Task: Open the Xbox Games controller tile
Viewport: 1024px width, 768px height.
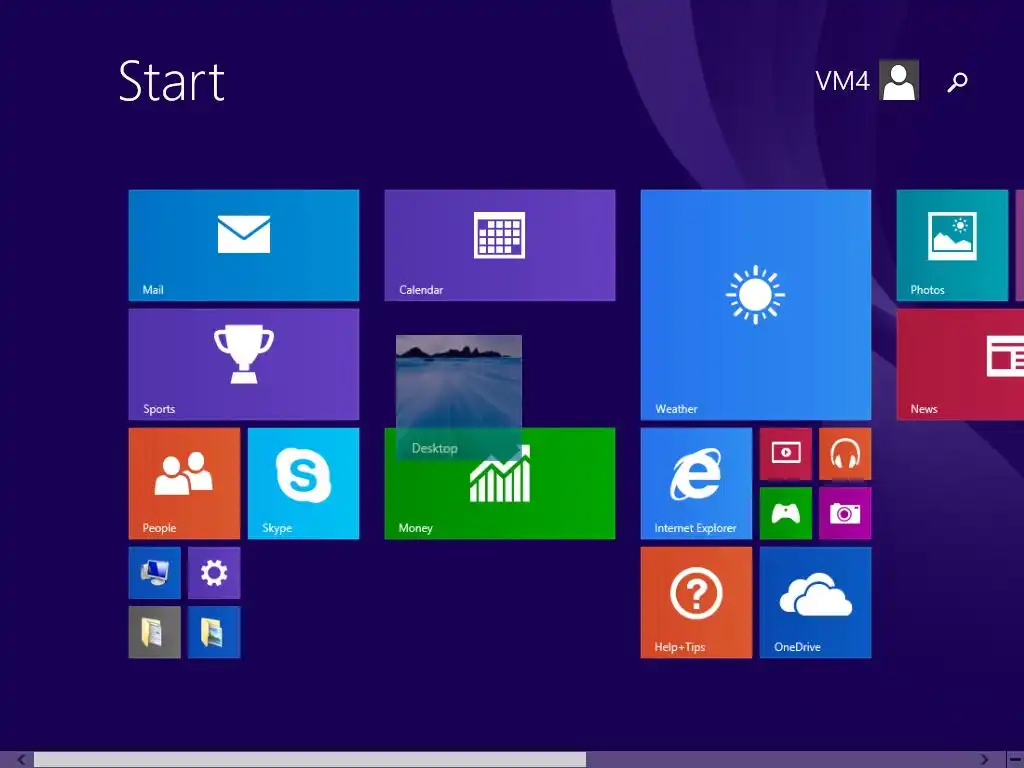Action: (786, 513)
